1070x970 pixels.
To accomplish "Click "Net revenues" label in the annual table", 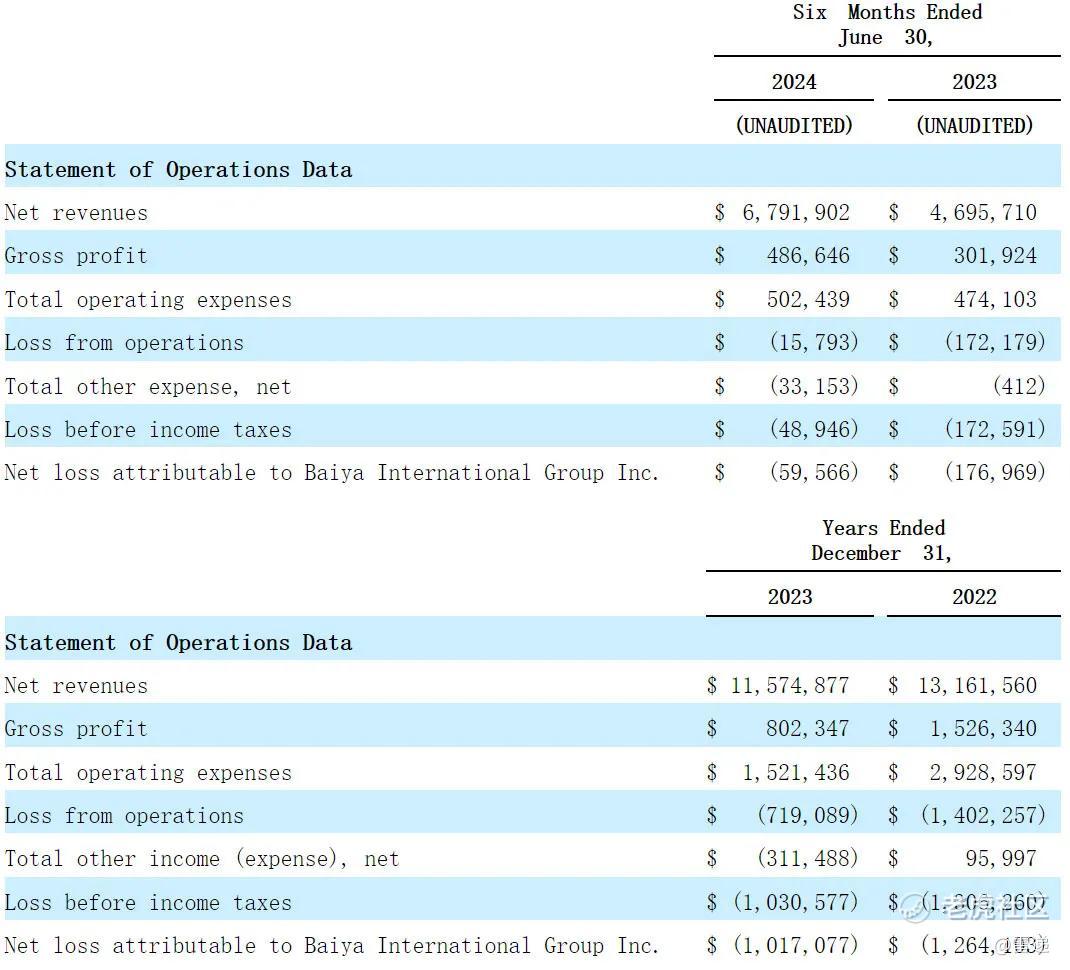I will pyautogui.click(x=76, y=686).
